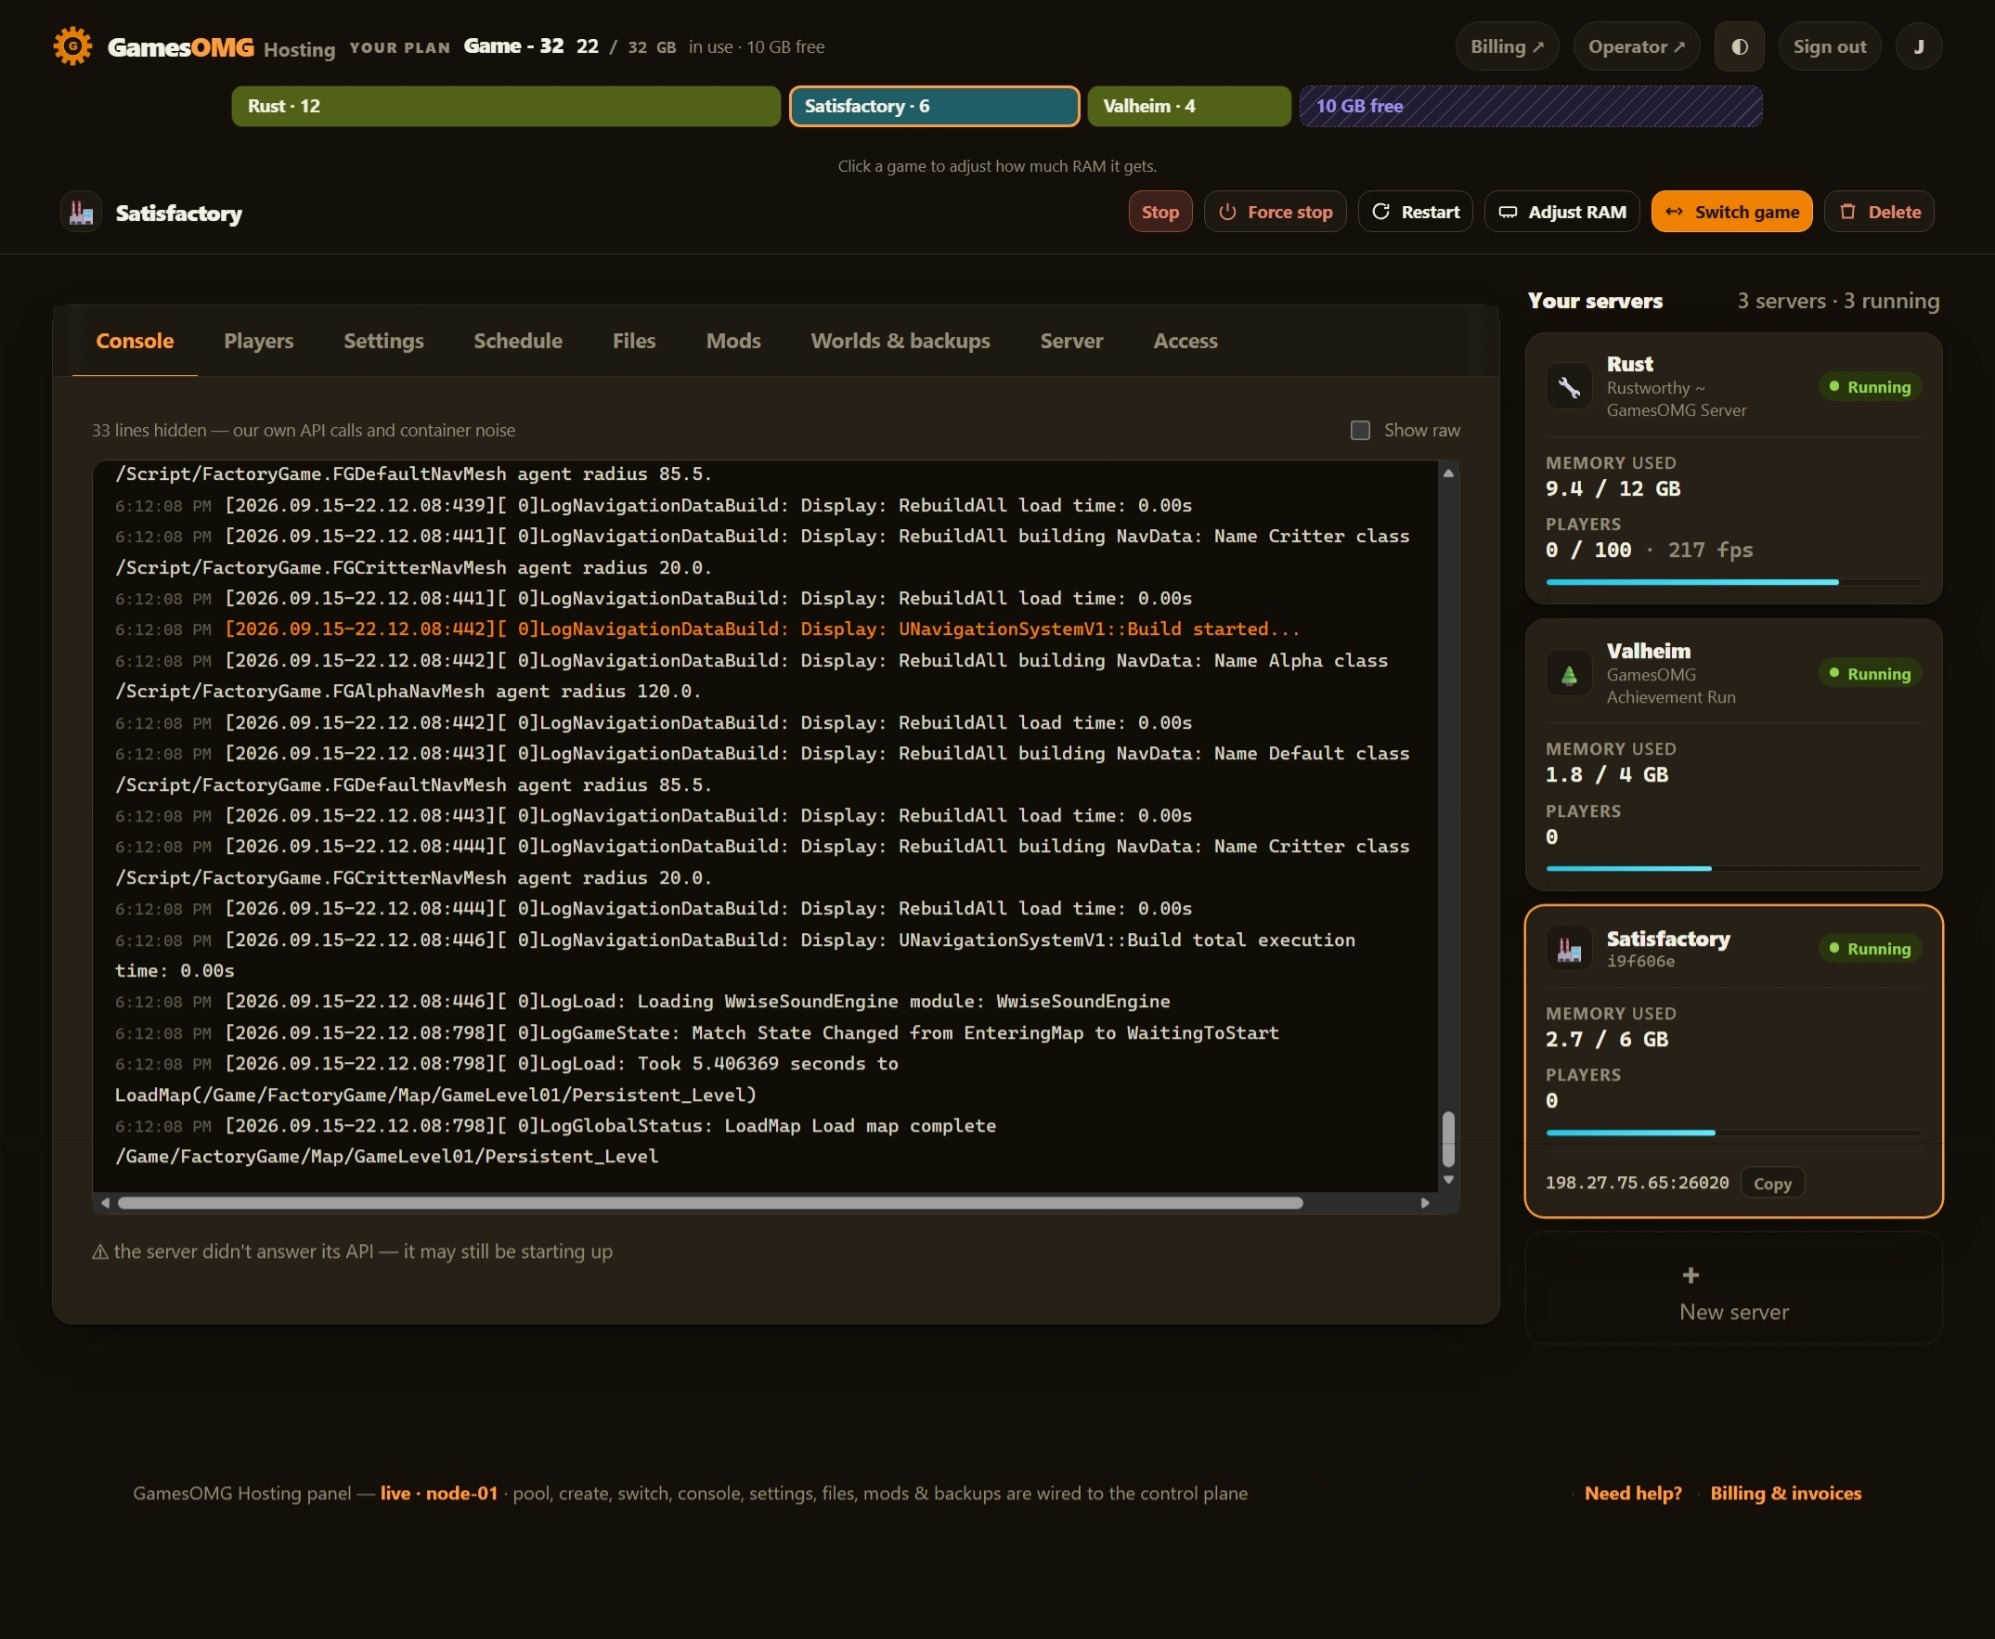
Task: Click the '3 servers · 3 running' summary
Action: tap(1838, 301)
